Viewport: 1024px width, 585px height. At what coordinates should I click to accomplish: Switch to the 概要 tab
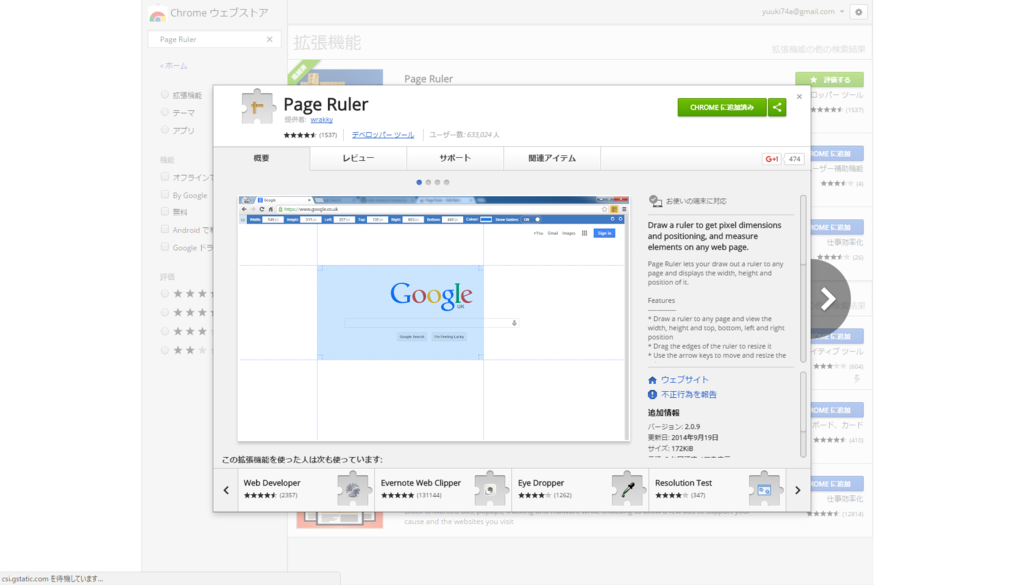coord(261,159)
